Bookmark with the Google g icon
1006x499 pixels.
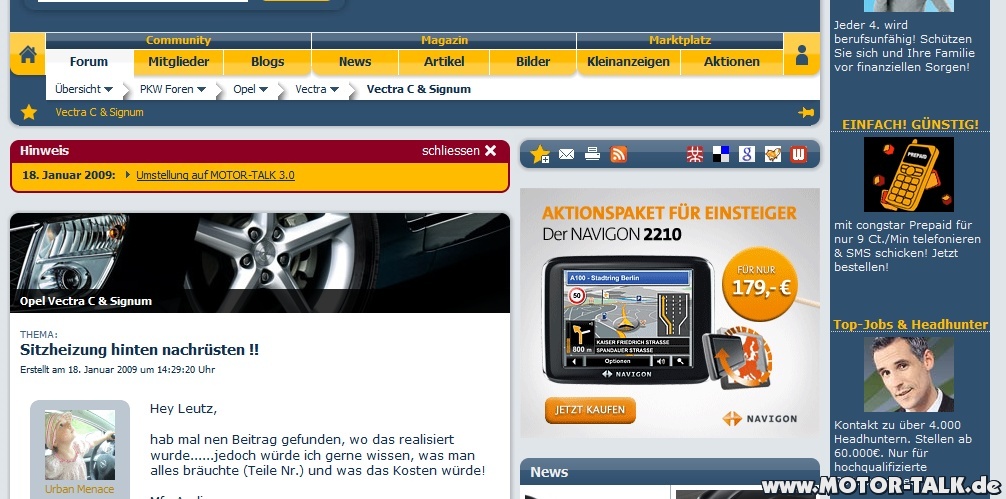point(747,154)
